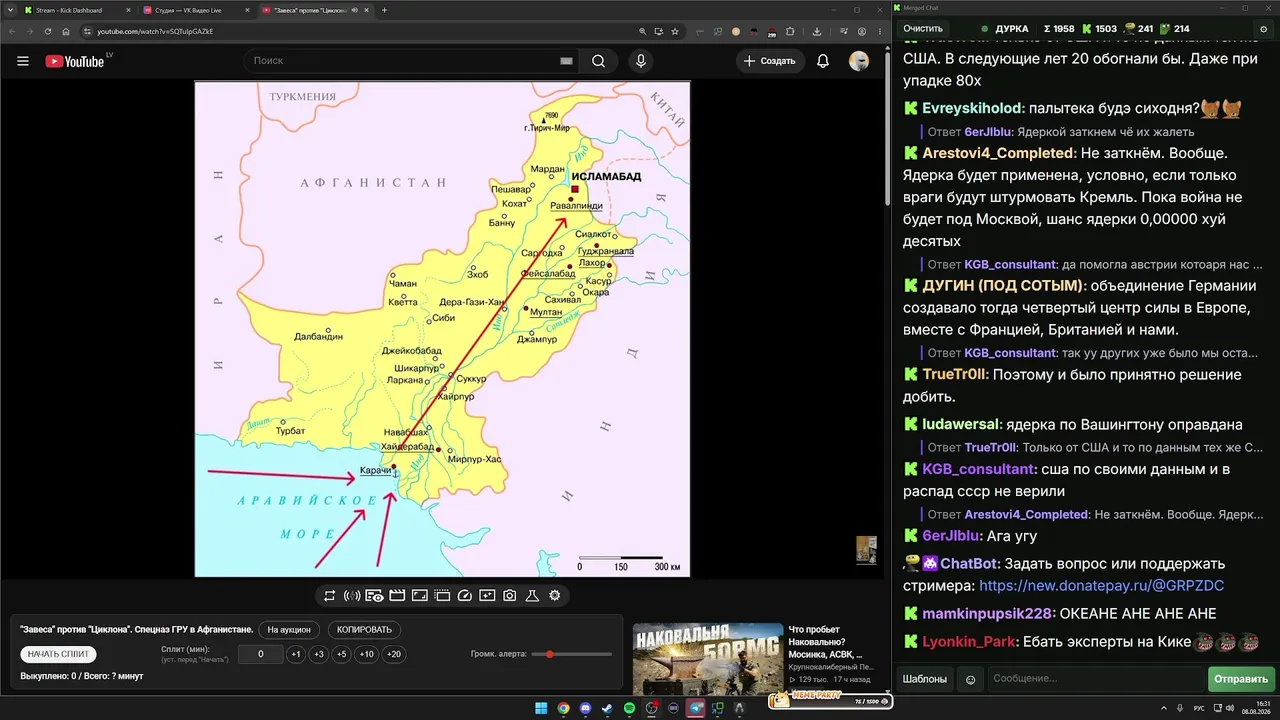Click the Шаблоны templates button

[925, 679]
